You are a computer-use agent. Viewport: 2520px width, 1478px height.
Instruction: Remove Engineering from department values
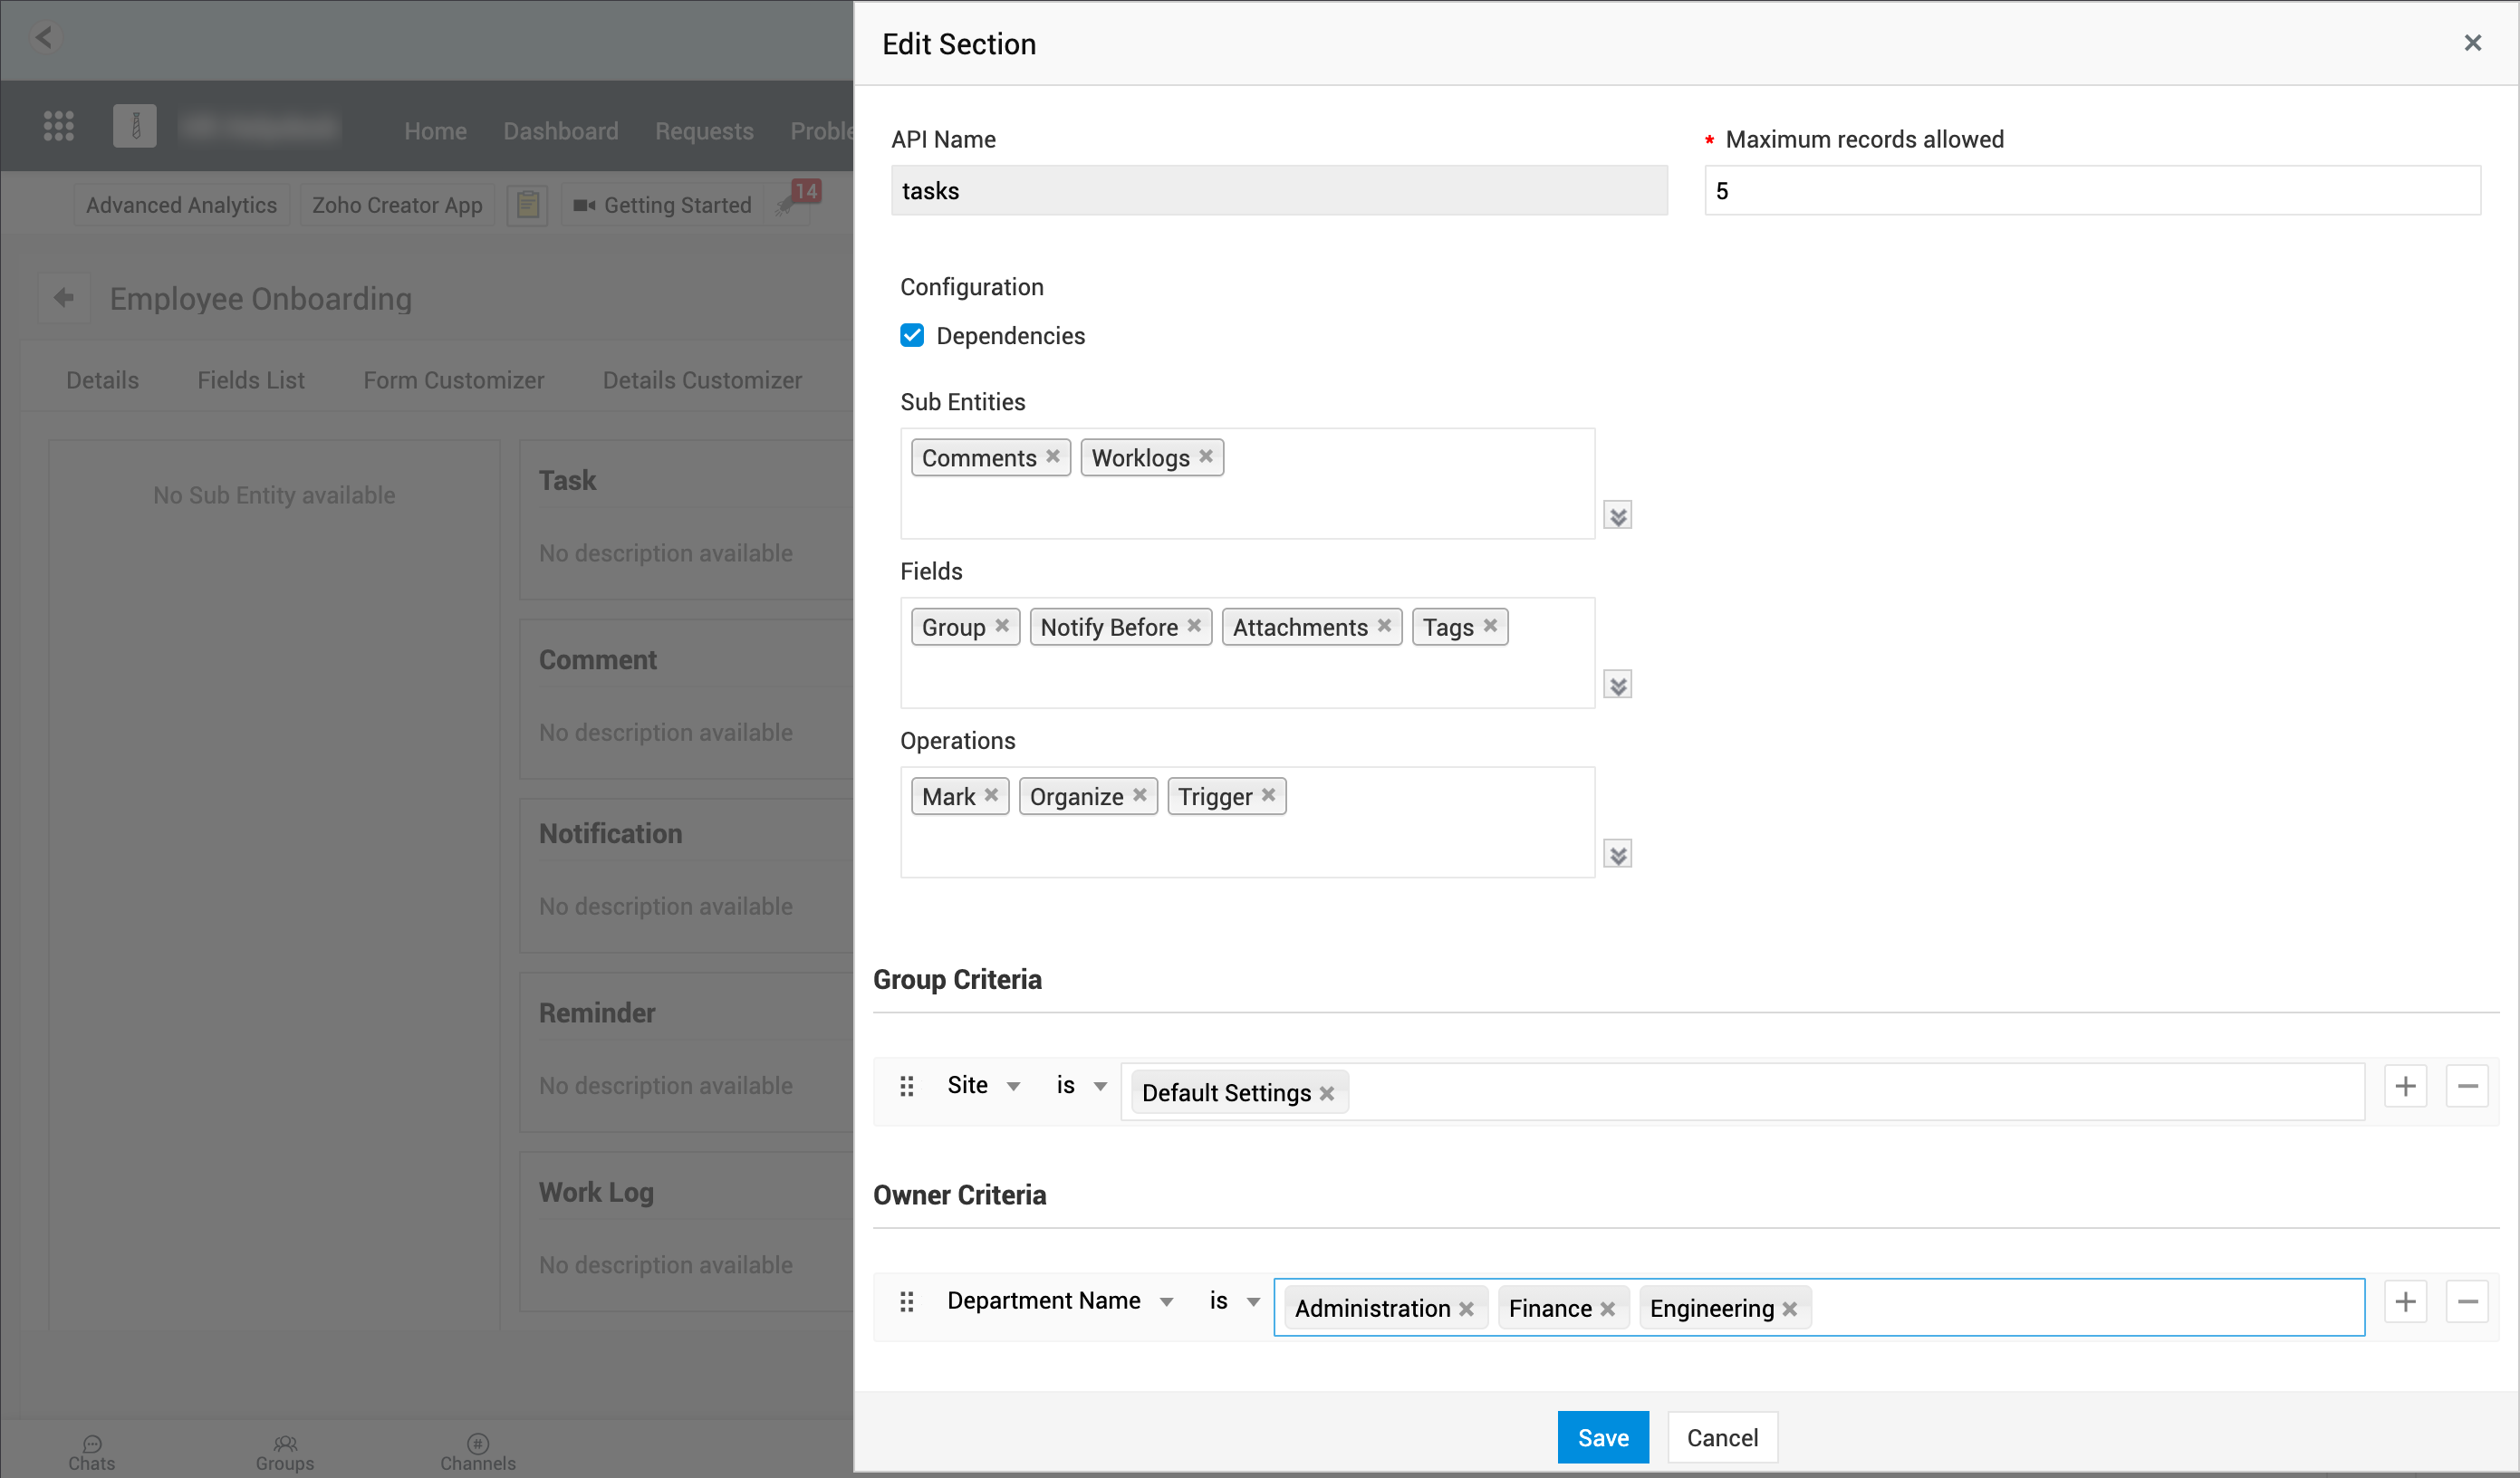1790,1309
